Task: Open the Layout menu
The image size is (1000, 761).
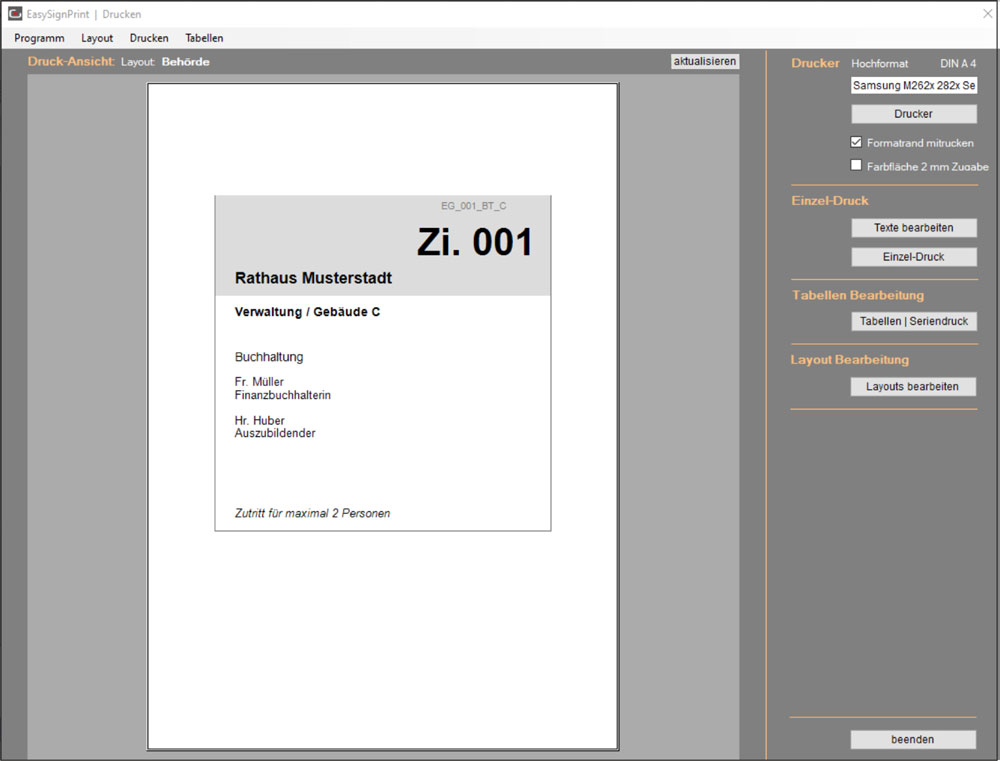Action: point(97,38)
